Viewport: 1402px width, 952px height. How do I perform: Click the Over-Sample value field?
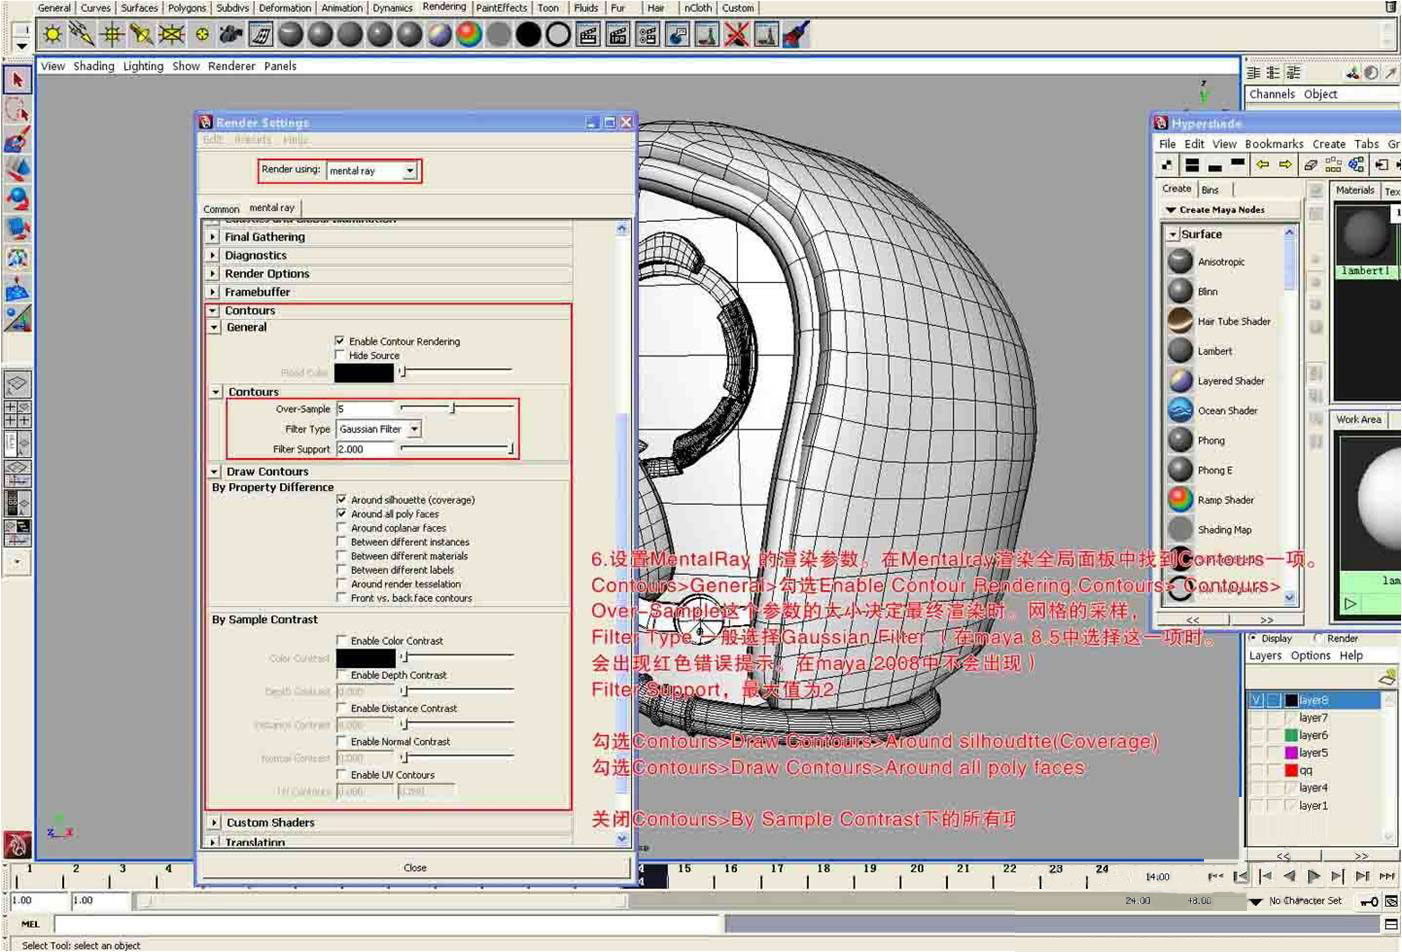pyautogui.click(x=365, y=409)
